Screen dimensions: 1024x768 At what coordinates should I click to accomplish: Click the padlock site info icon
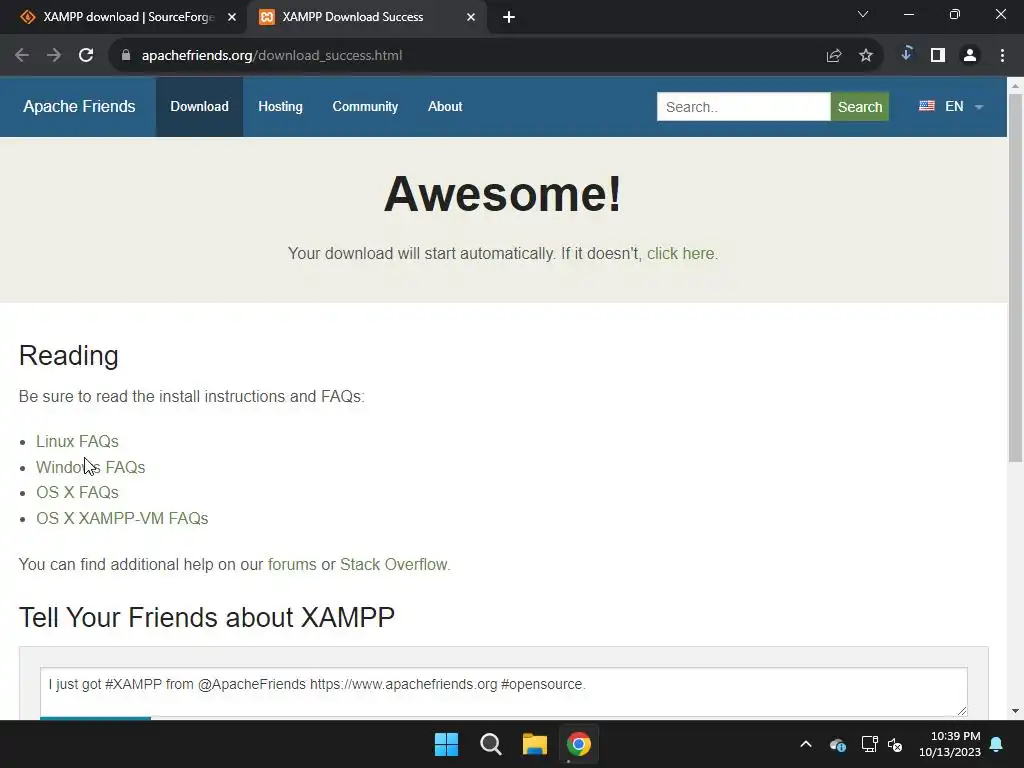(126, 56)
